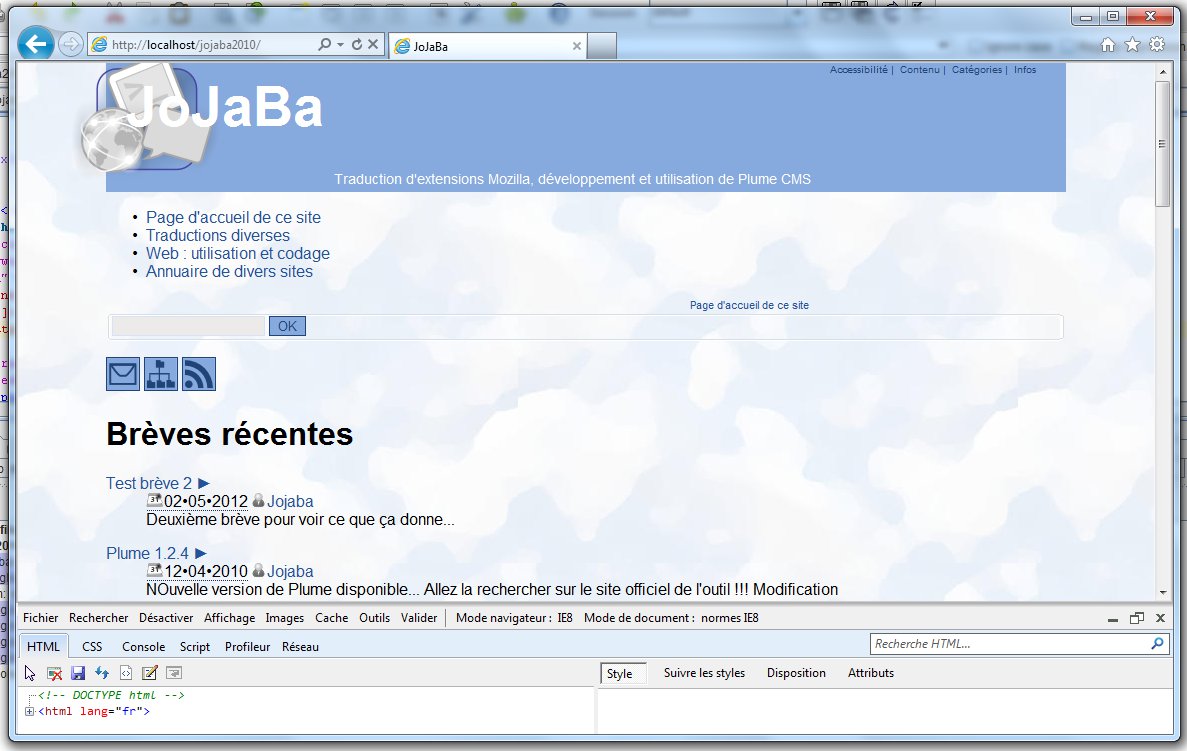
Task: Select the JoJaBa tab
Action: (488, 46)
